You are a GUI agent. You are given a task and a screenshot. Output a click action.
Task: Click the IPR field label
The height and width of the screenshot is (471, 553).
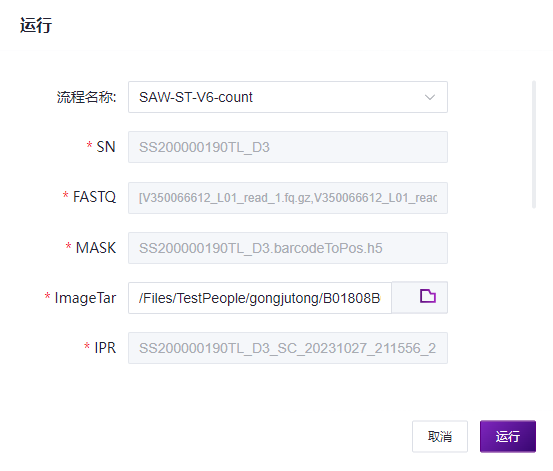(105, 348)
